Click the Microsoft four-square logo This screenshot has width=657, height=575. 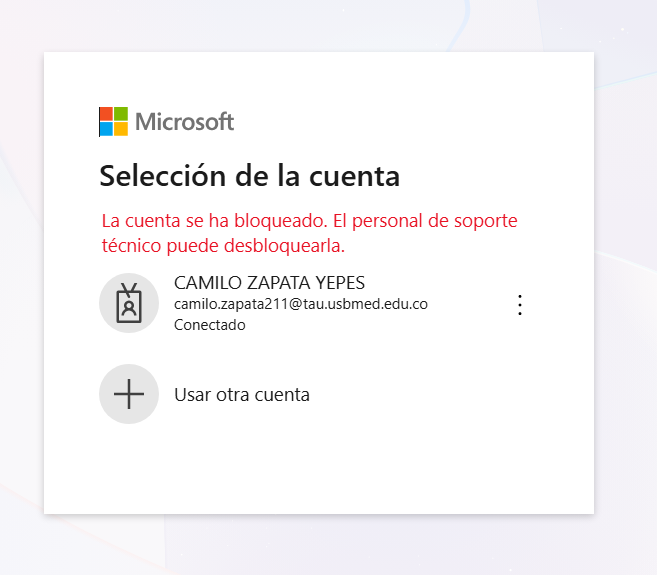(x=114, y=122)
